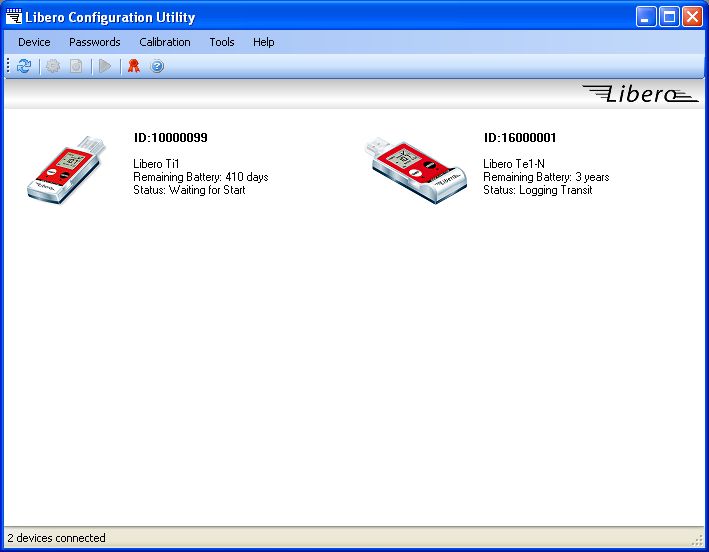Click 'Remaining Battery: 410 days' text
The width and height of the screenshot is (709, 552).
[201, 177]
